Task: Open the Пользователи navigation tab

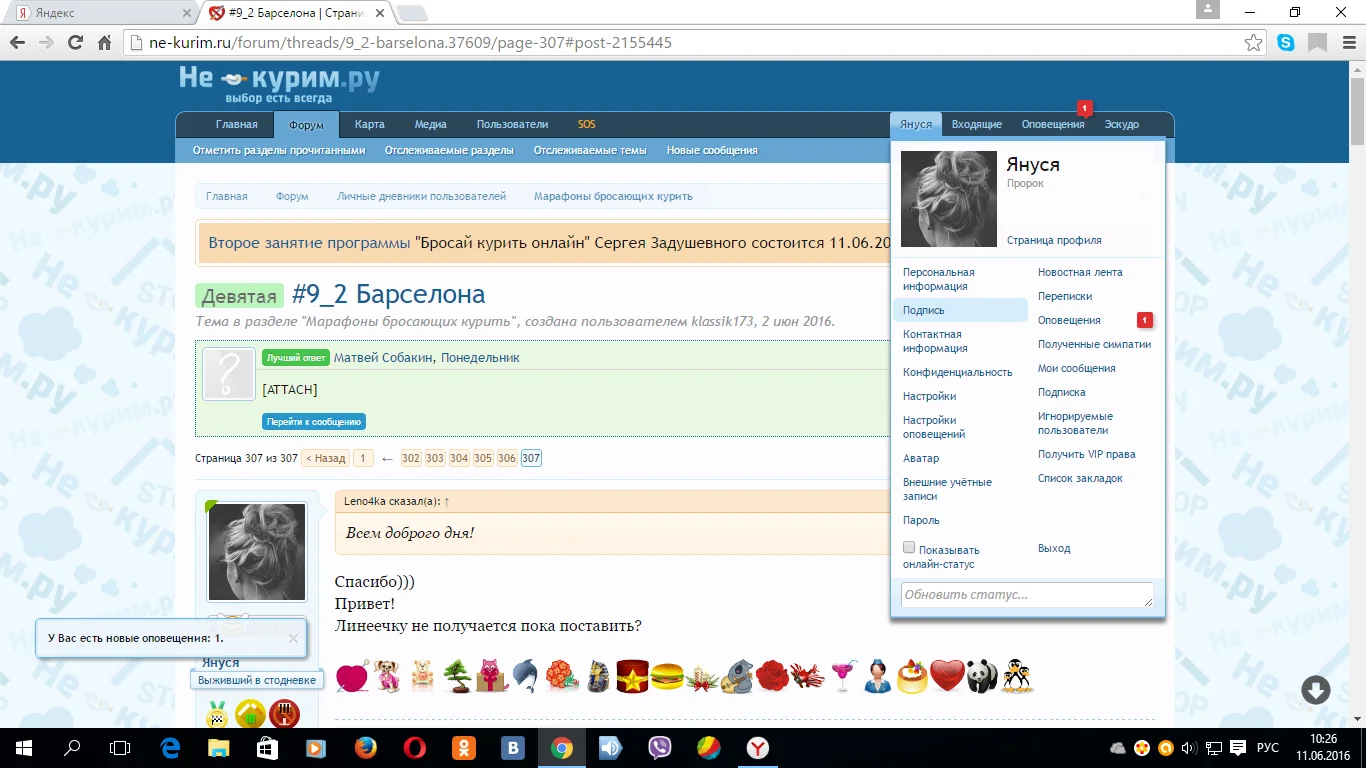Action: 512,125
